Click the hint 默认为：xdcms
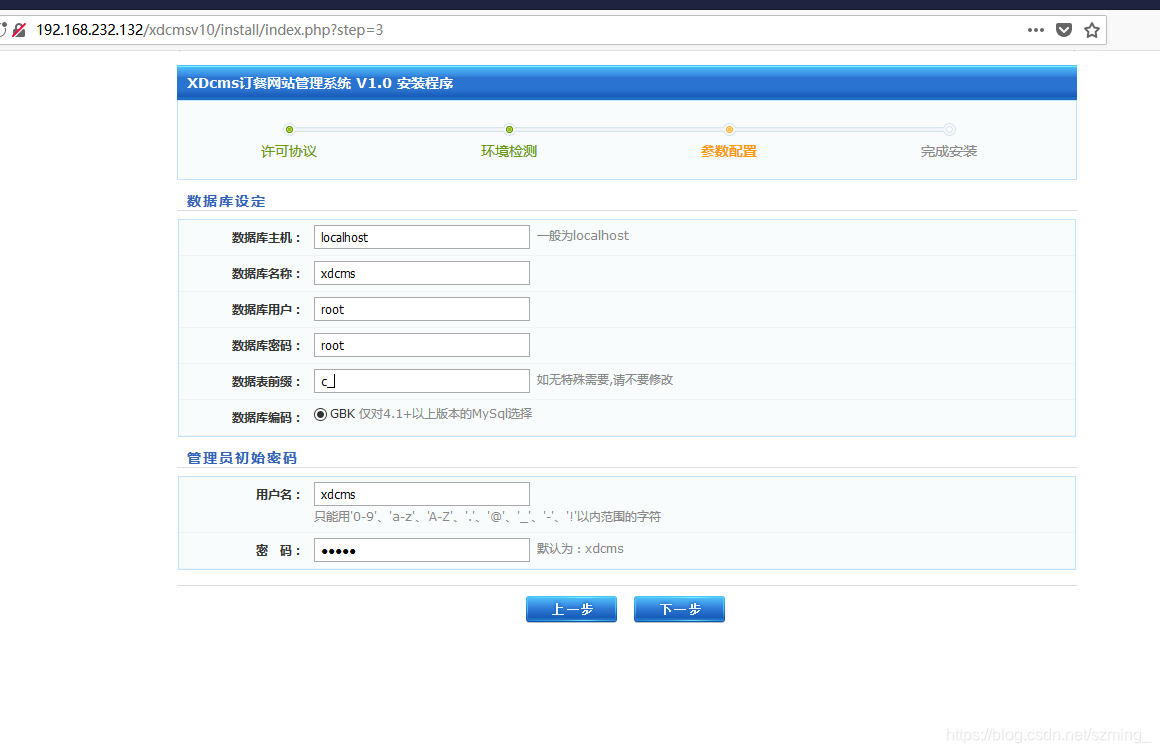Viewport: 1160px width, 753px height. click(x=580, y=549)
